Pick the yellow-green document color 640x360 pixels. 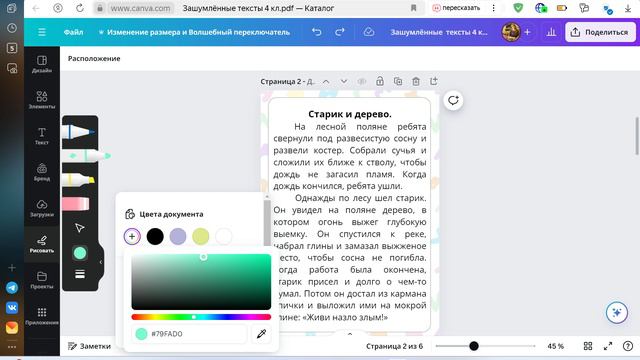pyautogui.click(x=201, y=236)
